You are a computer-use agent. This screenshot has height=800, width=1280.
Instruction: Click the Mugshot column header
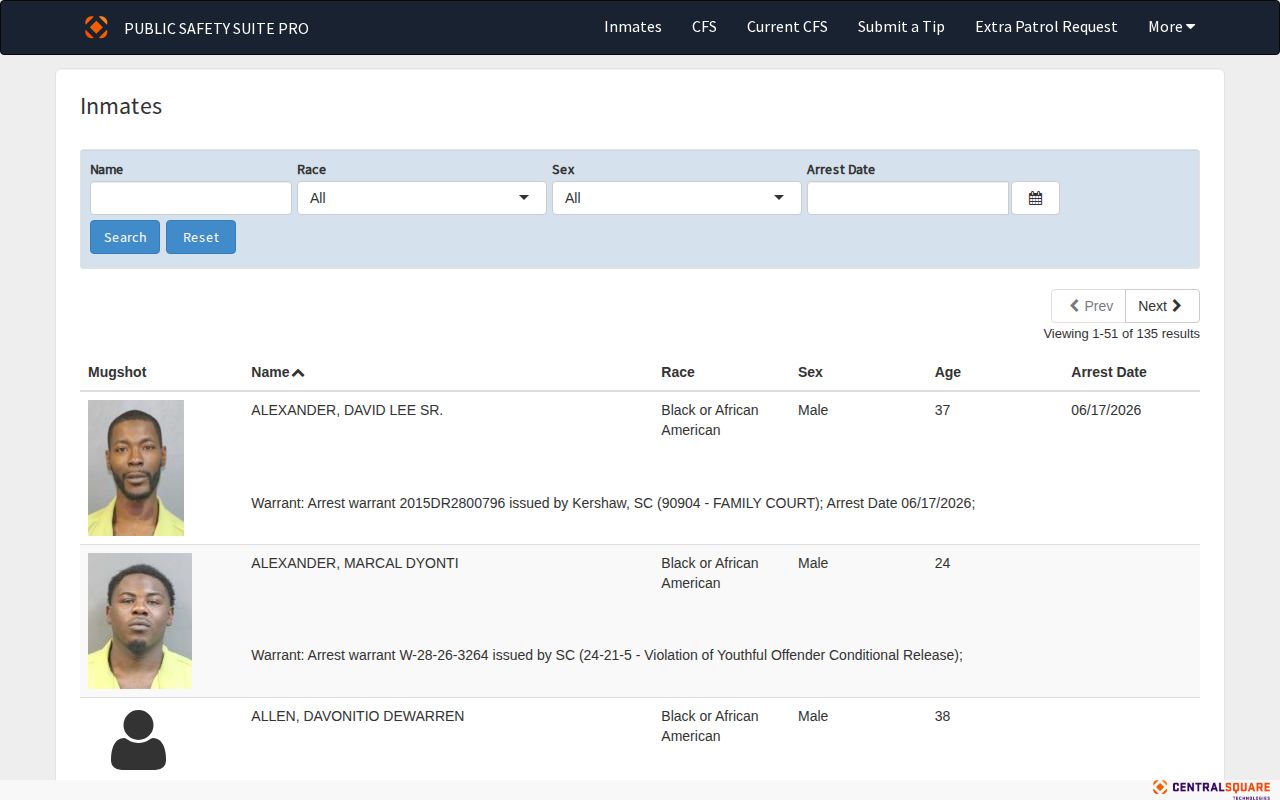117,372
